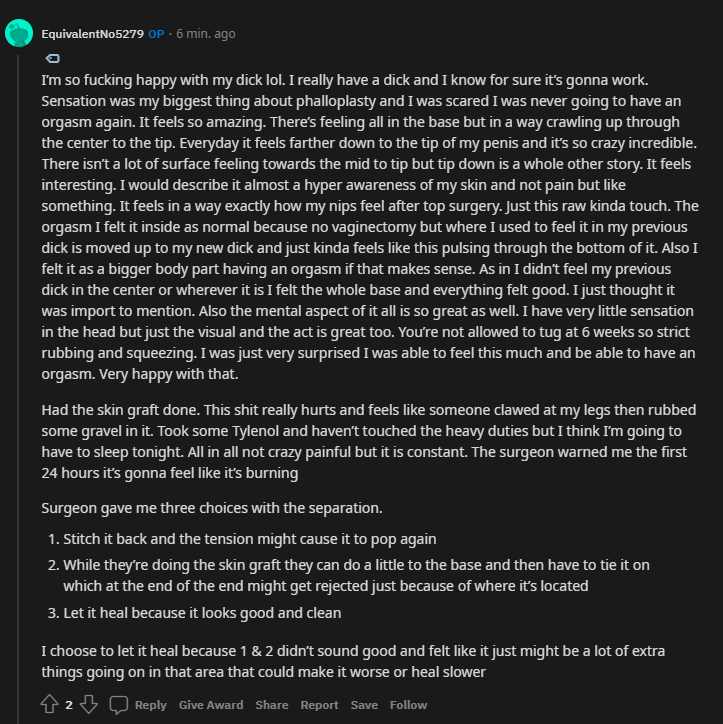Click the blue OP badge

pyautogui.click(x=156, y=34)
